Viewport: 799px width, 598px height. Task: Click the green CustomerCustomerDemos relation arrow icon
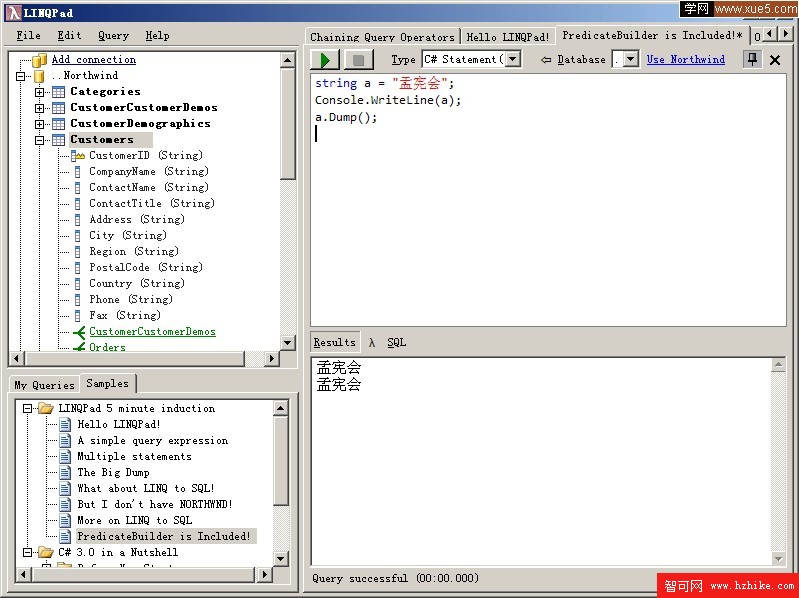[x=79, y=333]
